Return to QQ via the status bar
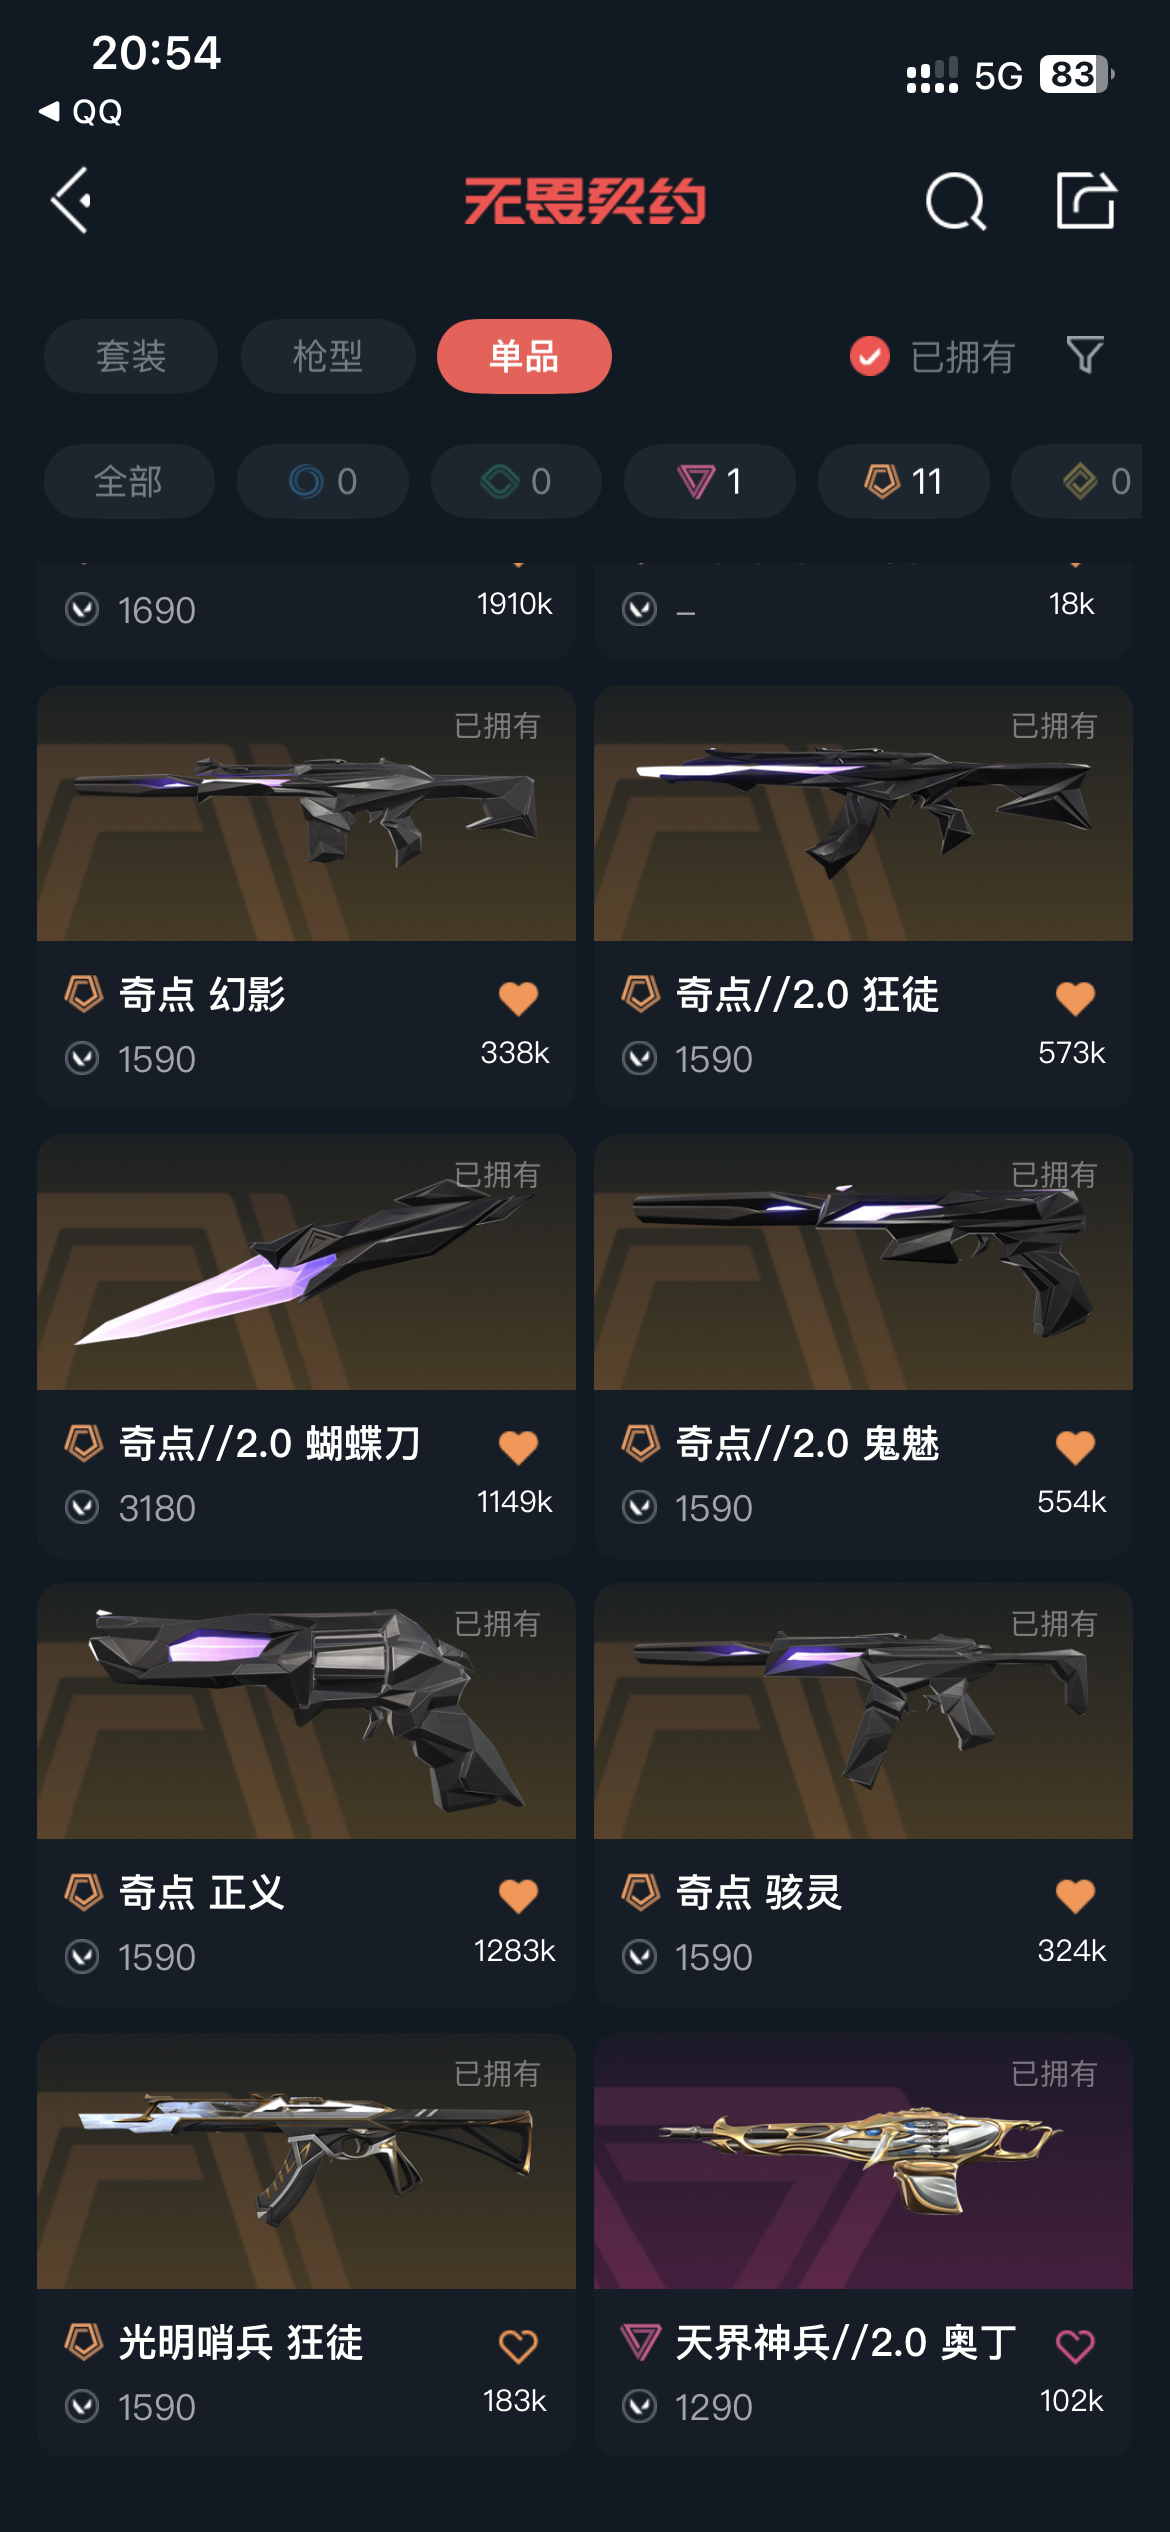 click(x=80, y=111)
